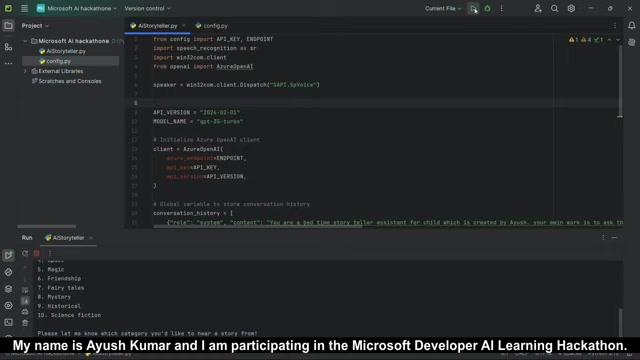Collapse the Microsoft AI hackathone folder
Image resolution: width=640 pixels, height=360 pixels.
point(25,41)
